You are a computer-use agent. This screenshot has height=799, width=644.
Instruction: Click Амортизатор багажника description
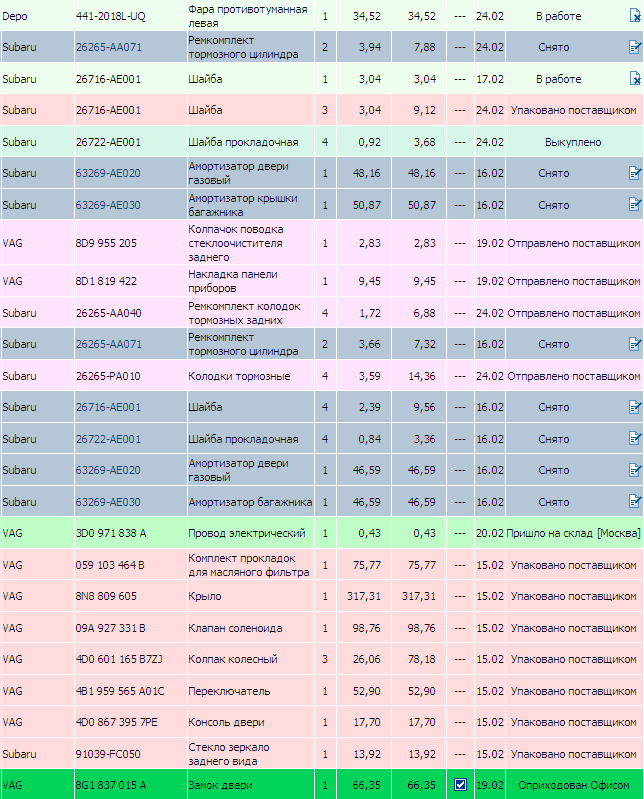tap(250, 502)
